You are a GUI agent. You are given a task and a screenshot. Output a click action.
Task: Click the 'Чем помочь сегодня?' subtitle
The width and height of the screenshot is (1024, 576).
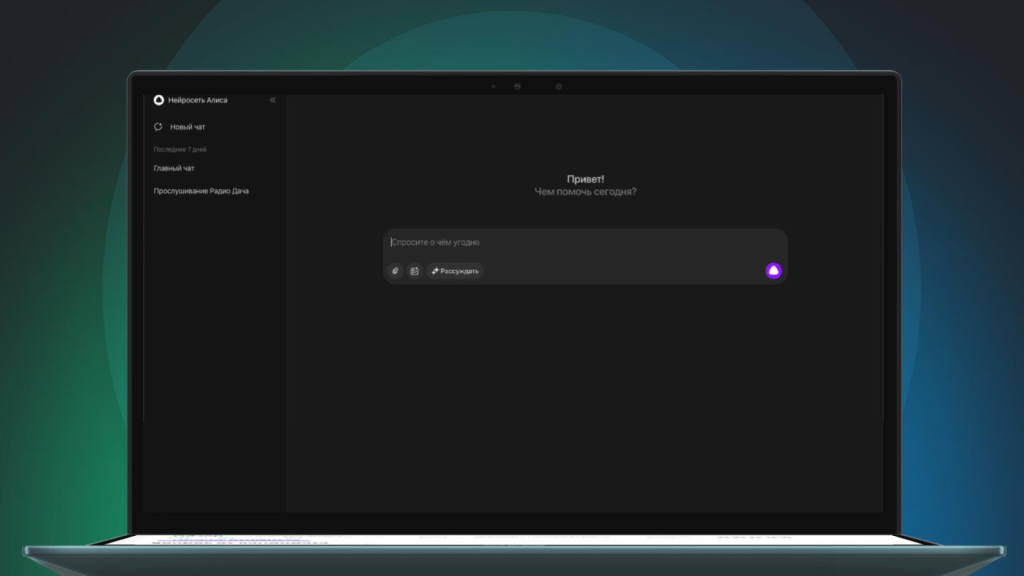[x=585, y=192]
